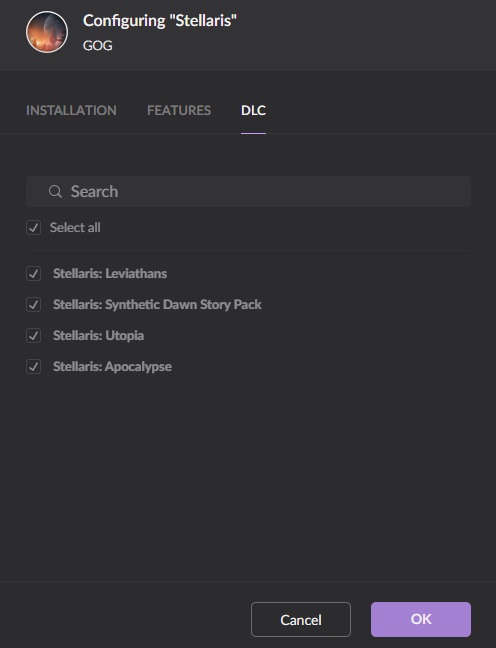496x648 pixels.
Task: Focus the DLC Search input field
Action: click(248, 192)
